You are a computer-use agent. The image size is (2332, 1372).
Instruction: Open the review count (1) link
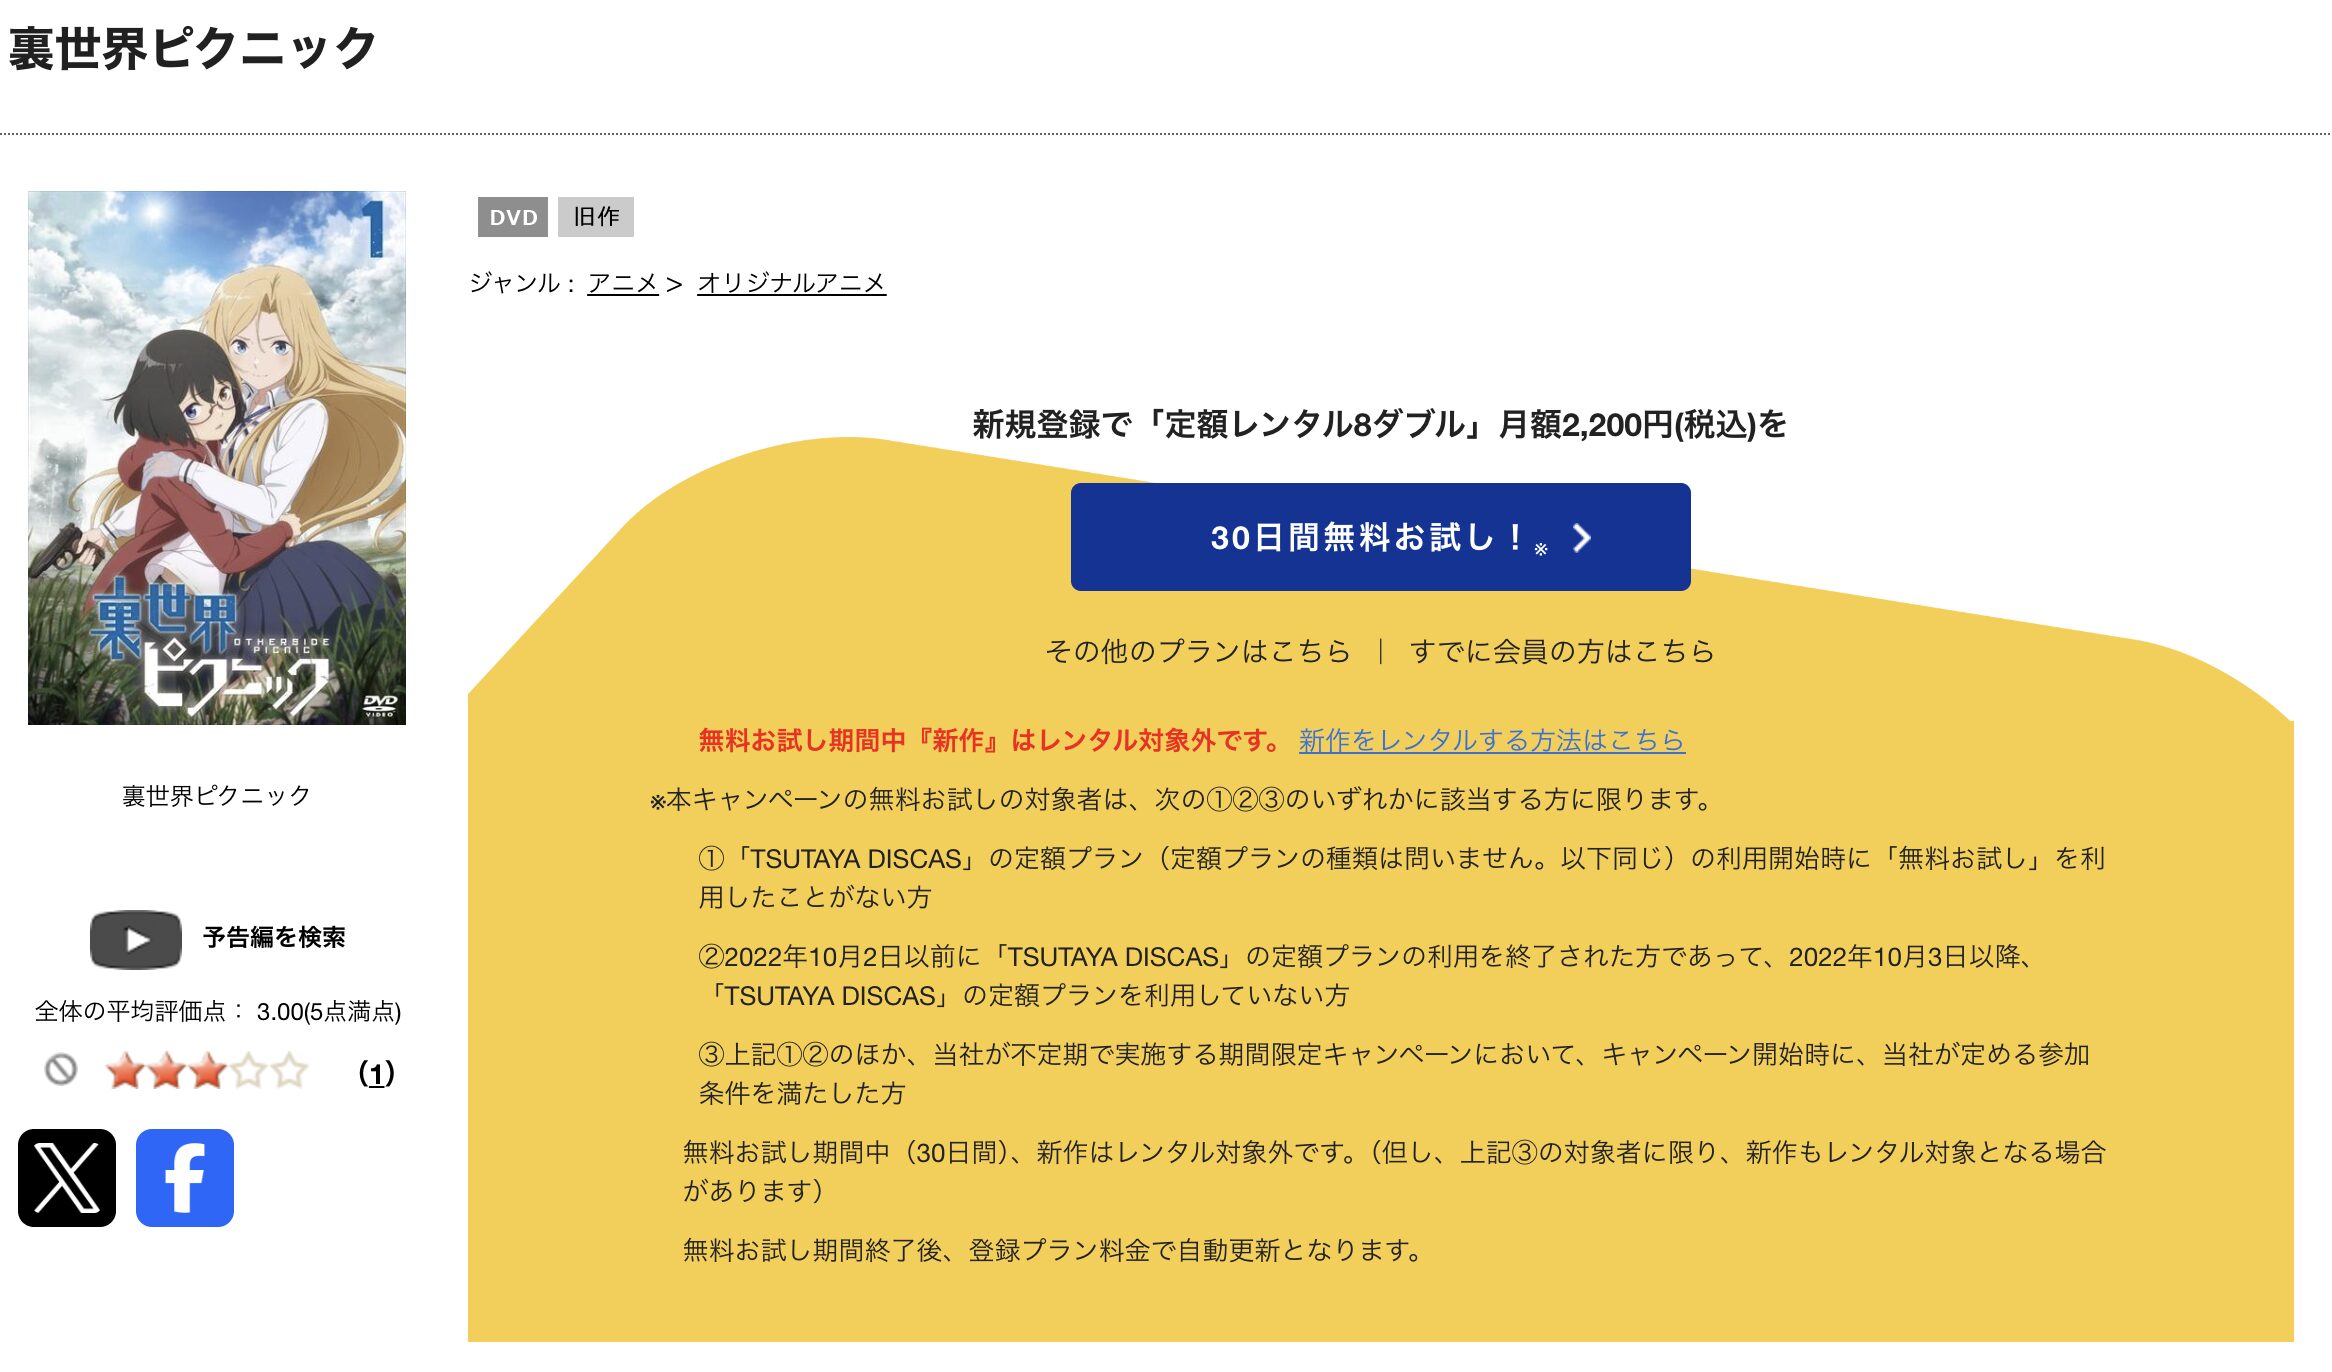(377, 1073)
